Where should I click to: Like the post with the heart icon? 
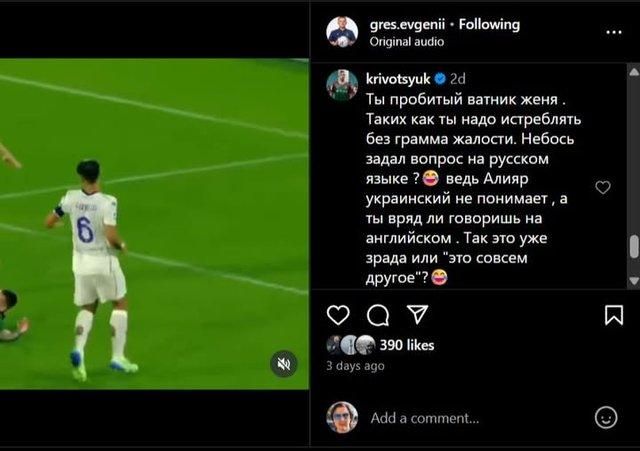pos(338,315)
